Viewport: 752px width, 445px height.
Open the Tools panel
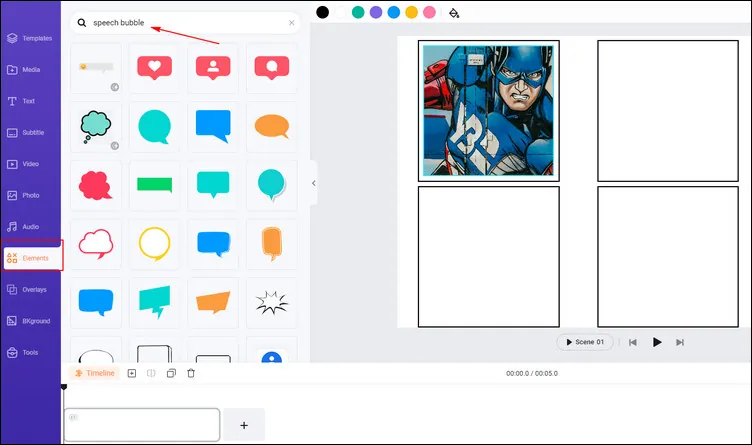[23, 352]
